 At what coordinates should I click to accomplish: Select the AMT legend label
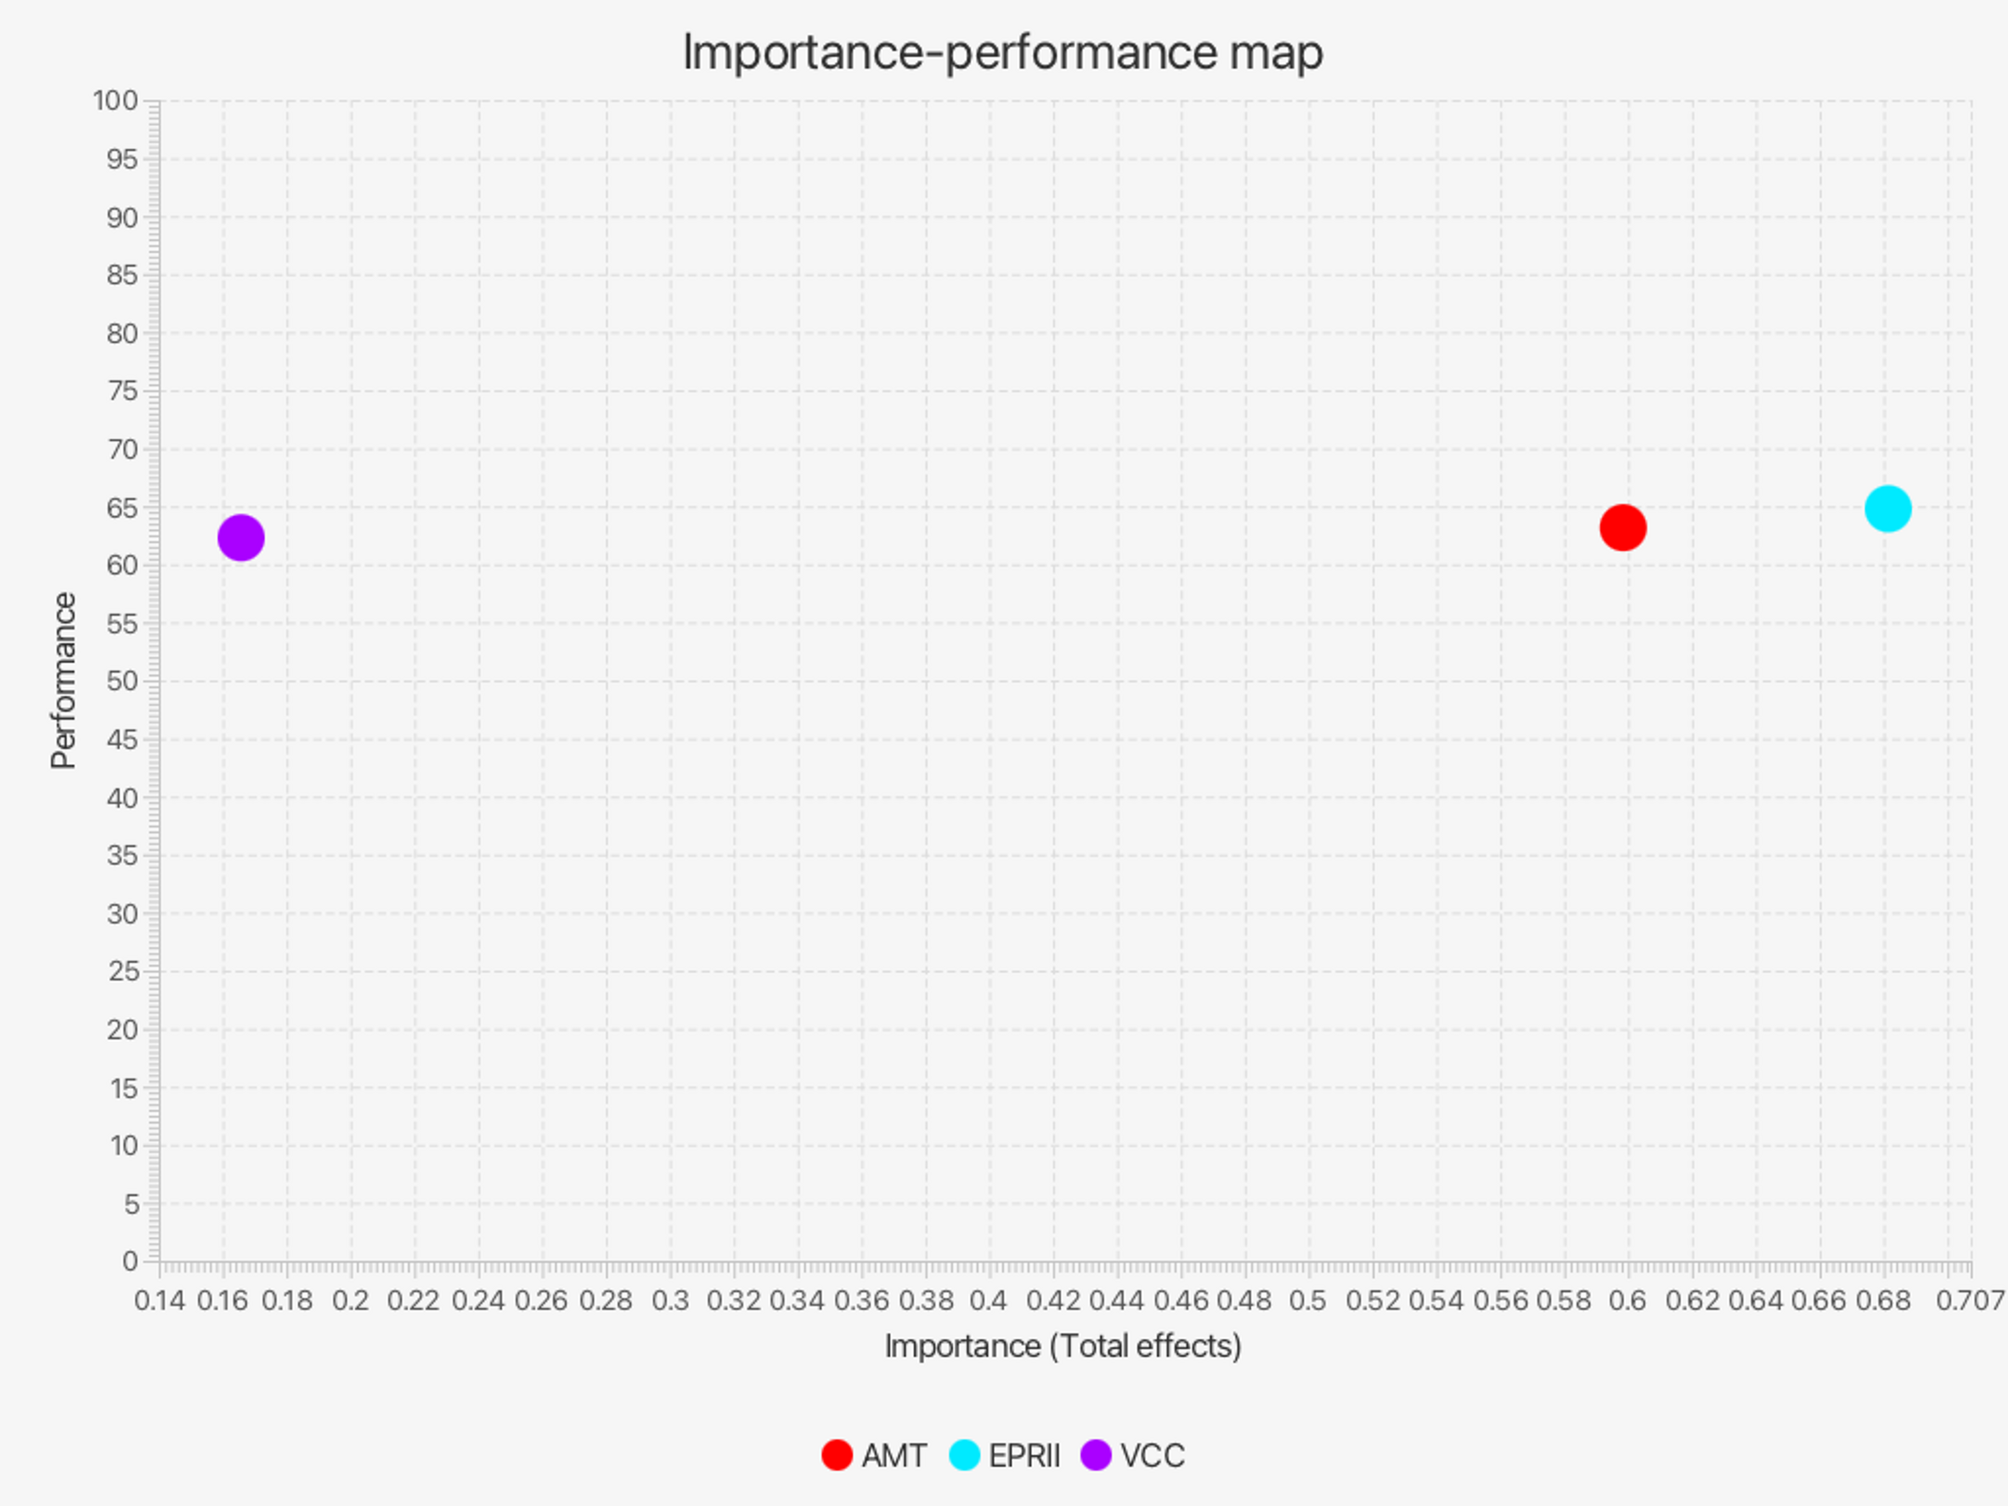pos(894,1456)
